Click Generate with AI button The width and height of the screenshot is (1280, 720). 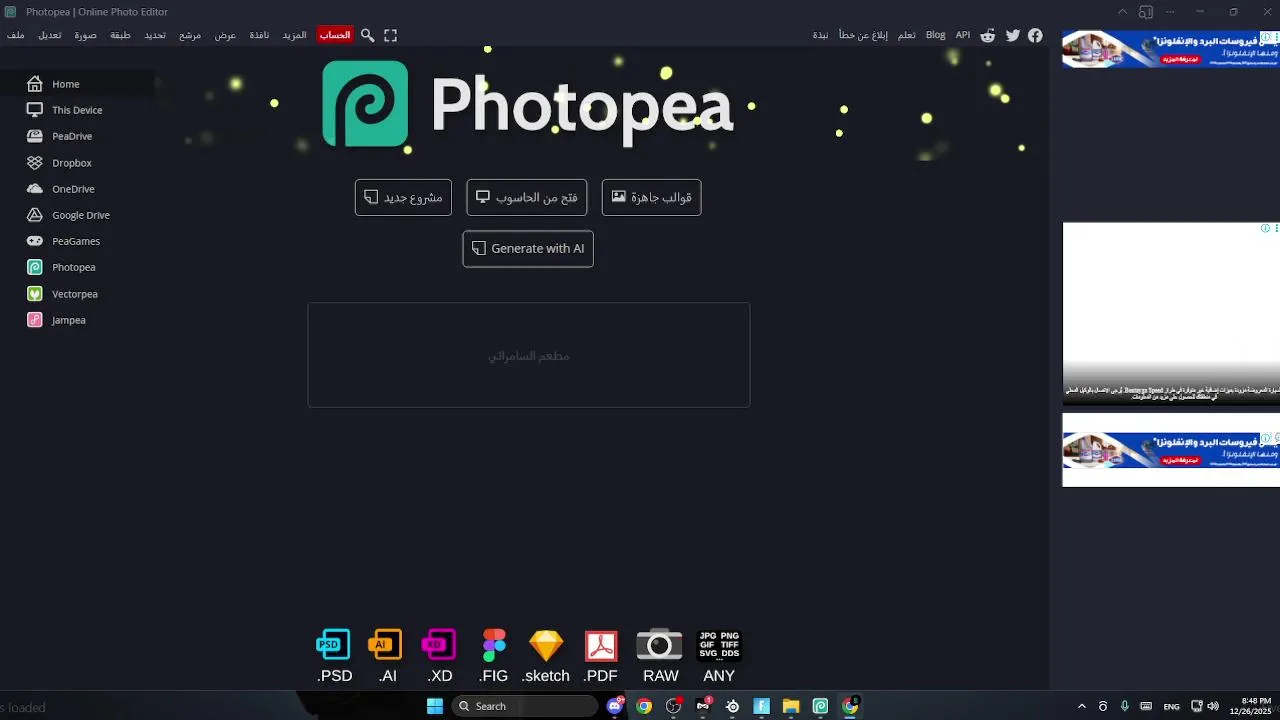(528, 248)
